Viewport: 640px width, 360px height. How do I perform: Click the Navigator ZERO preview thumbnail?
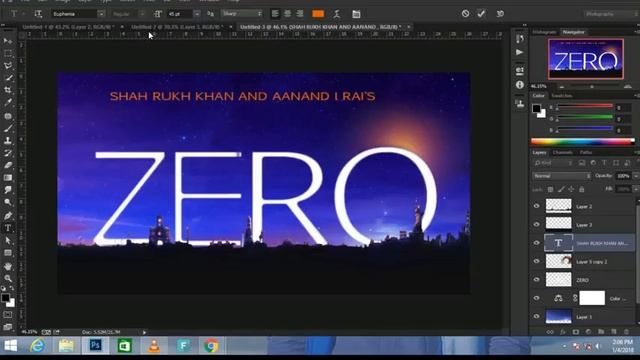(586, 59)
